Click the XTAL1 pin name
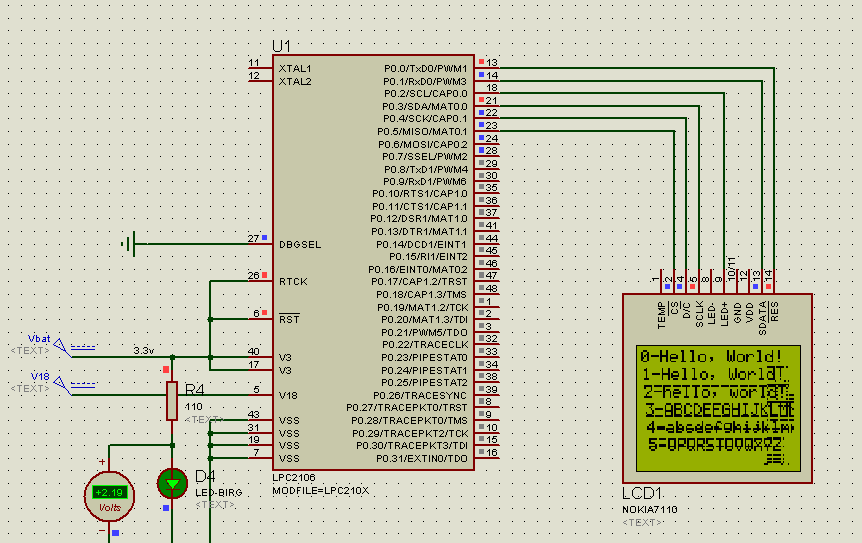Viewport: 862px width, 543px height. click(x=295, y=69)
